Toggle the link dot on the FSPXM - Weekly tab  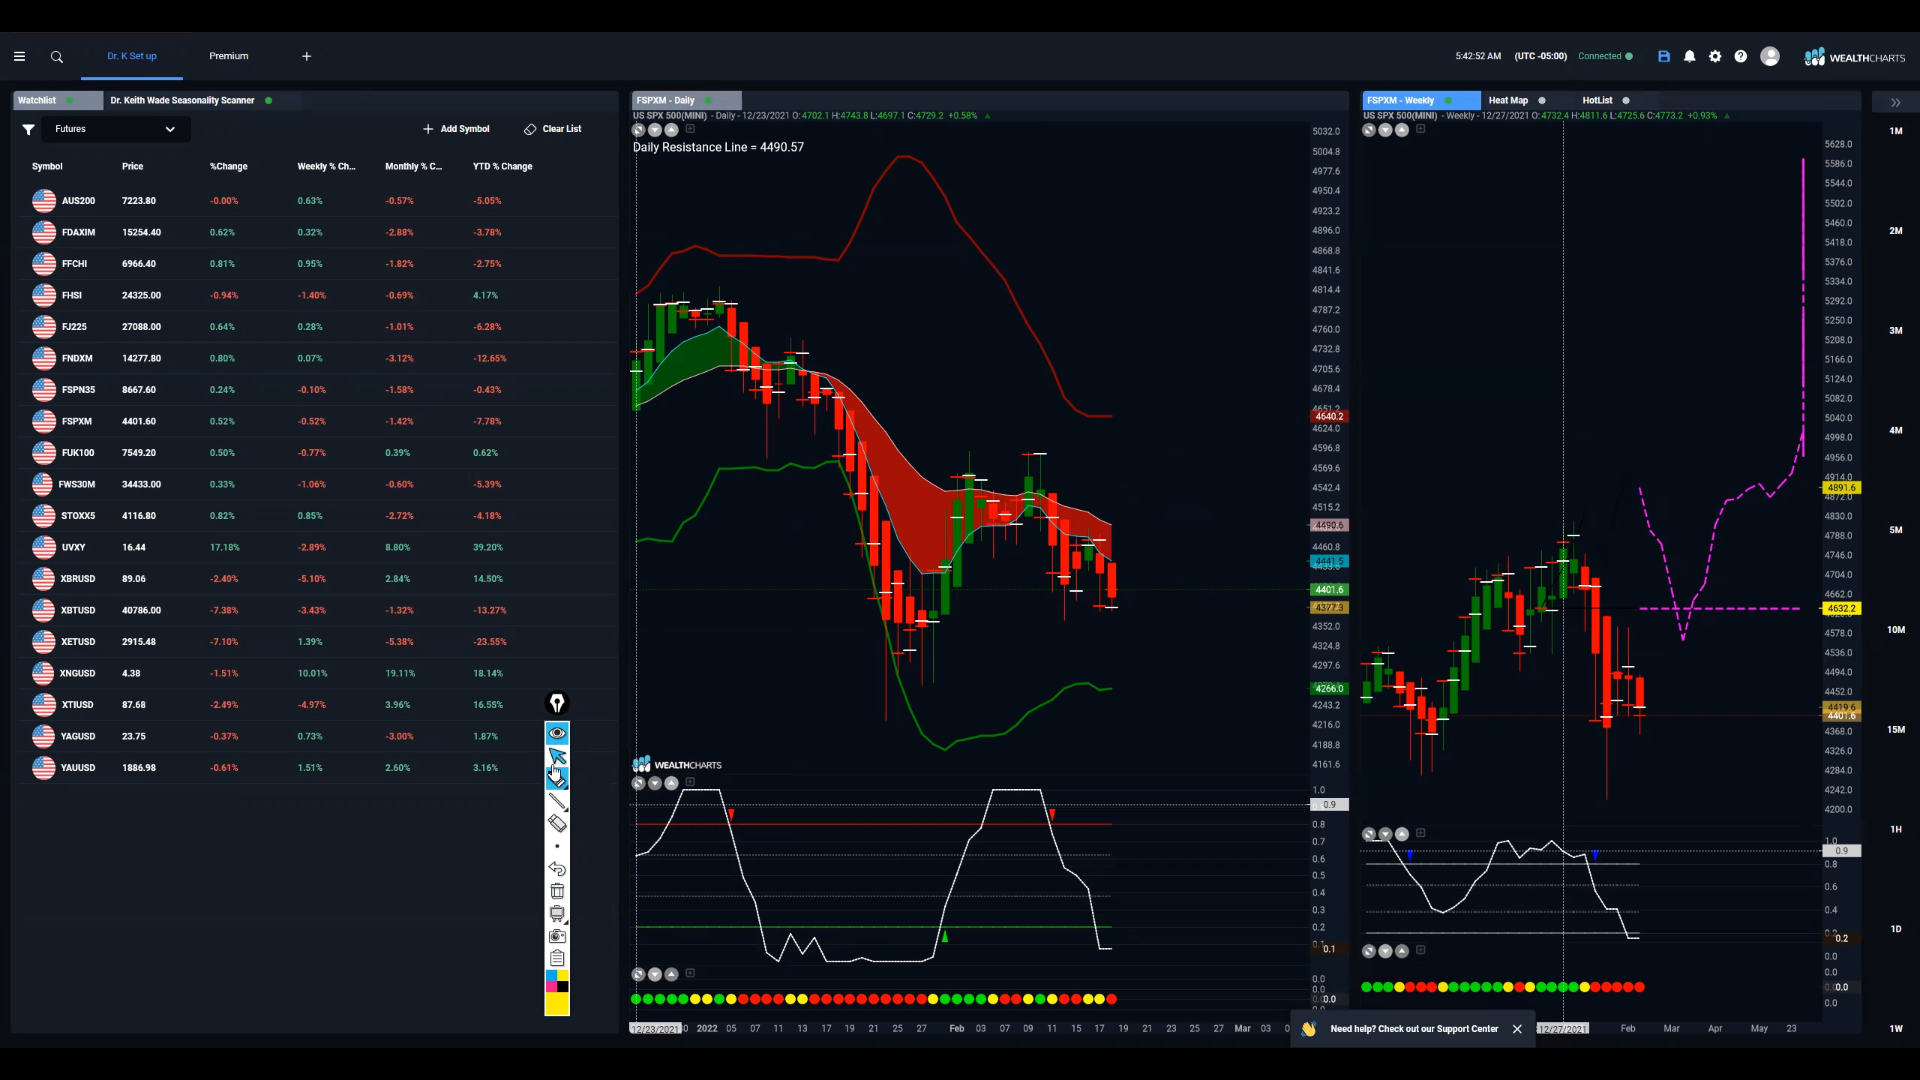pyautogui.click(x=1448, y=101)
